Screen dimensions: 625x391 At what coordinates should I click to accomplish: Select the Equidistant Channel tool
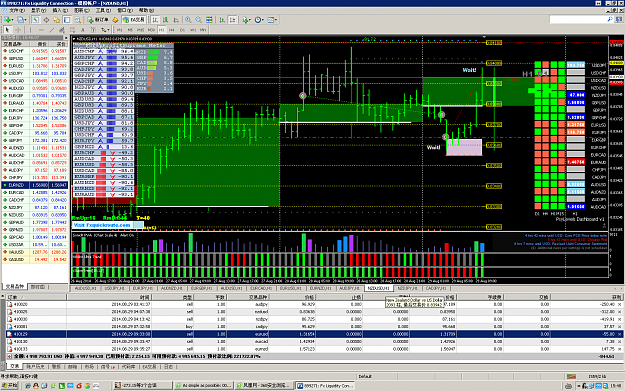(x=62, y=30)
